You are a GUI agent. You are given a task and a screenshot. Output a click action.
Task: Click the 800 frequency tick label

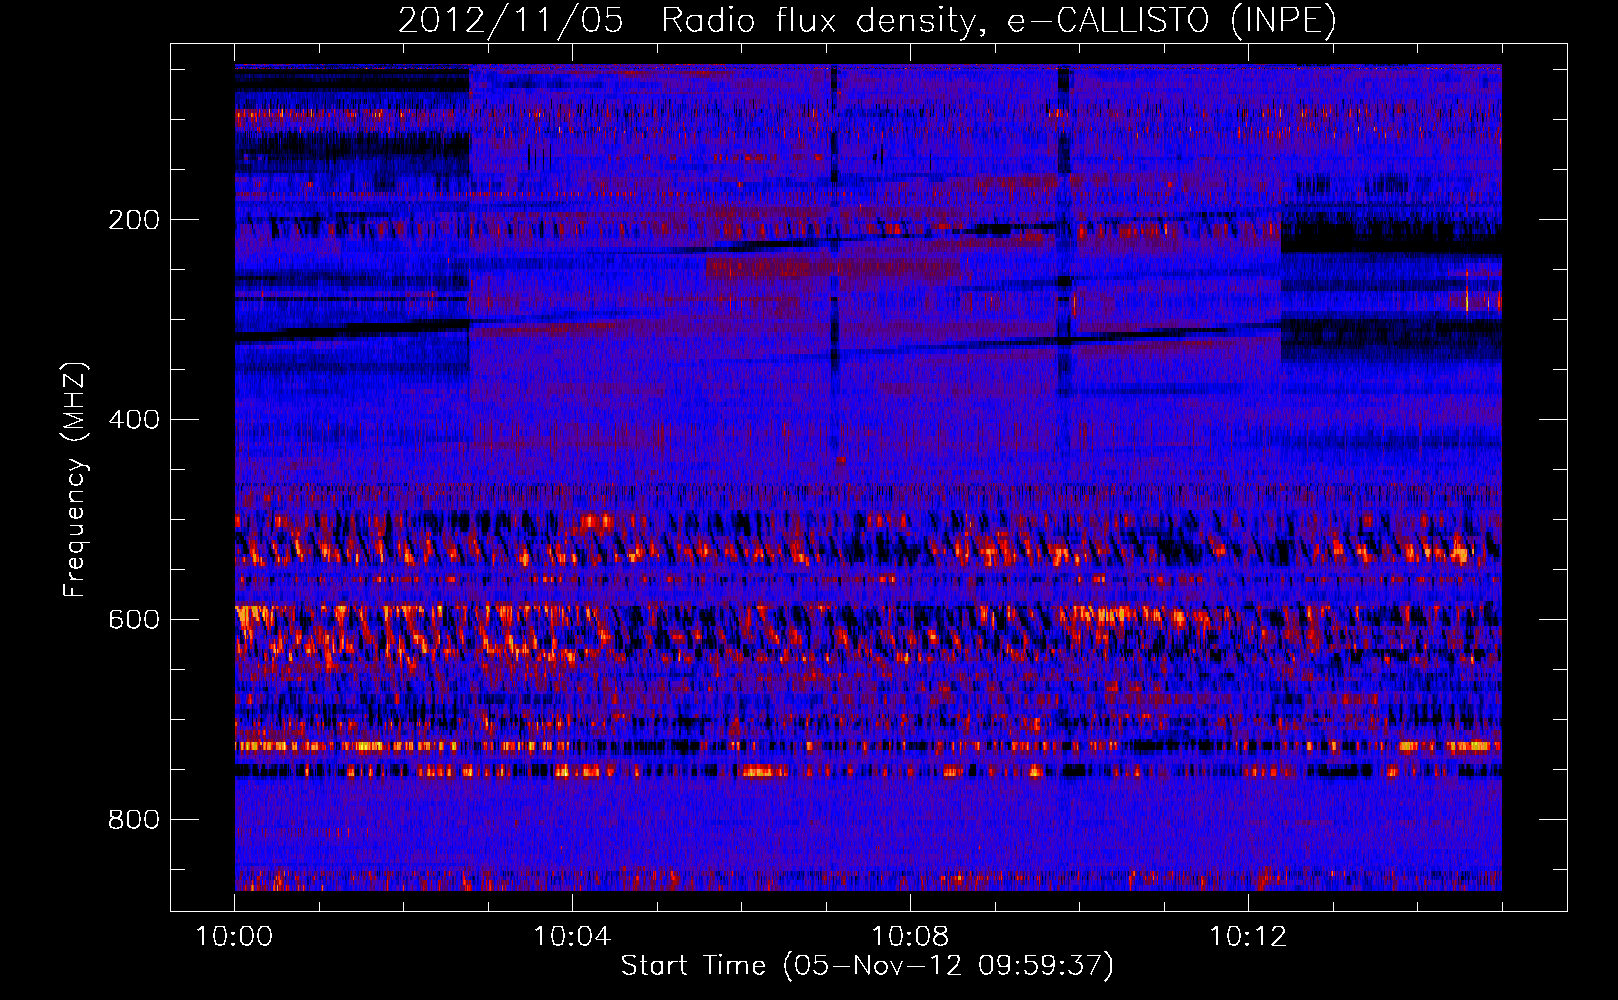134,820
